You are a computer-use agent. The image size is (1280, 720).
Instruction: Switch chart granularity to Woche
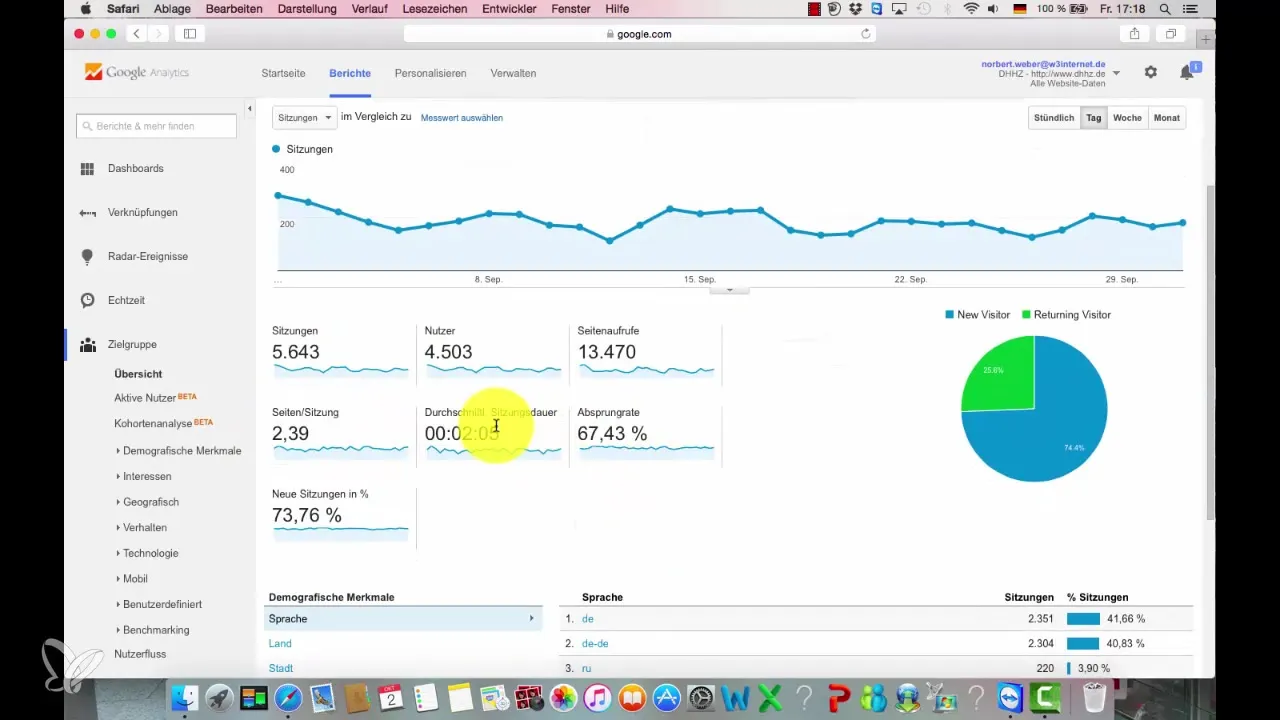[x=1127, y=118]
